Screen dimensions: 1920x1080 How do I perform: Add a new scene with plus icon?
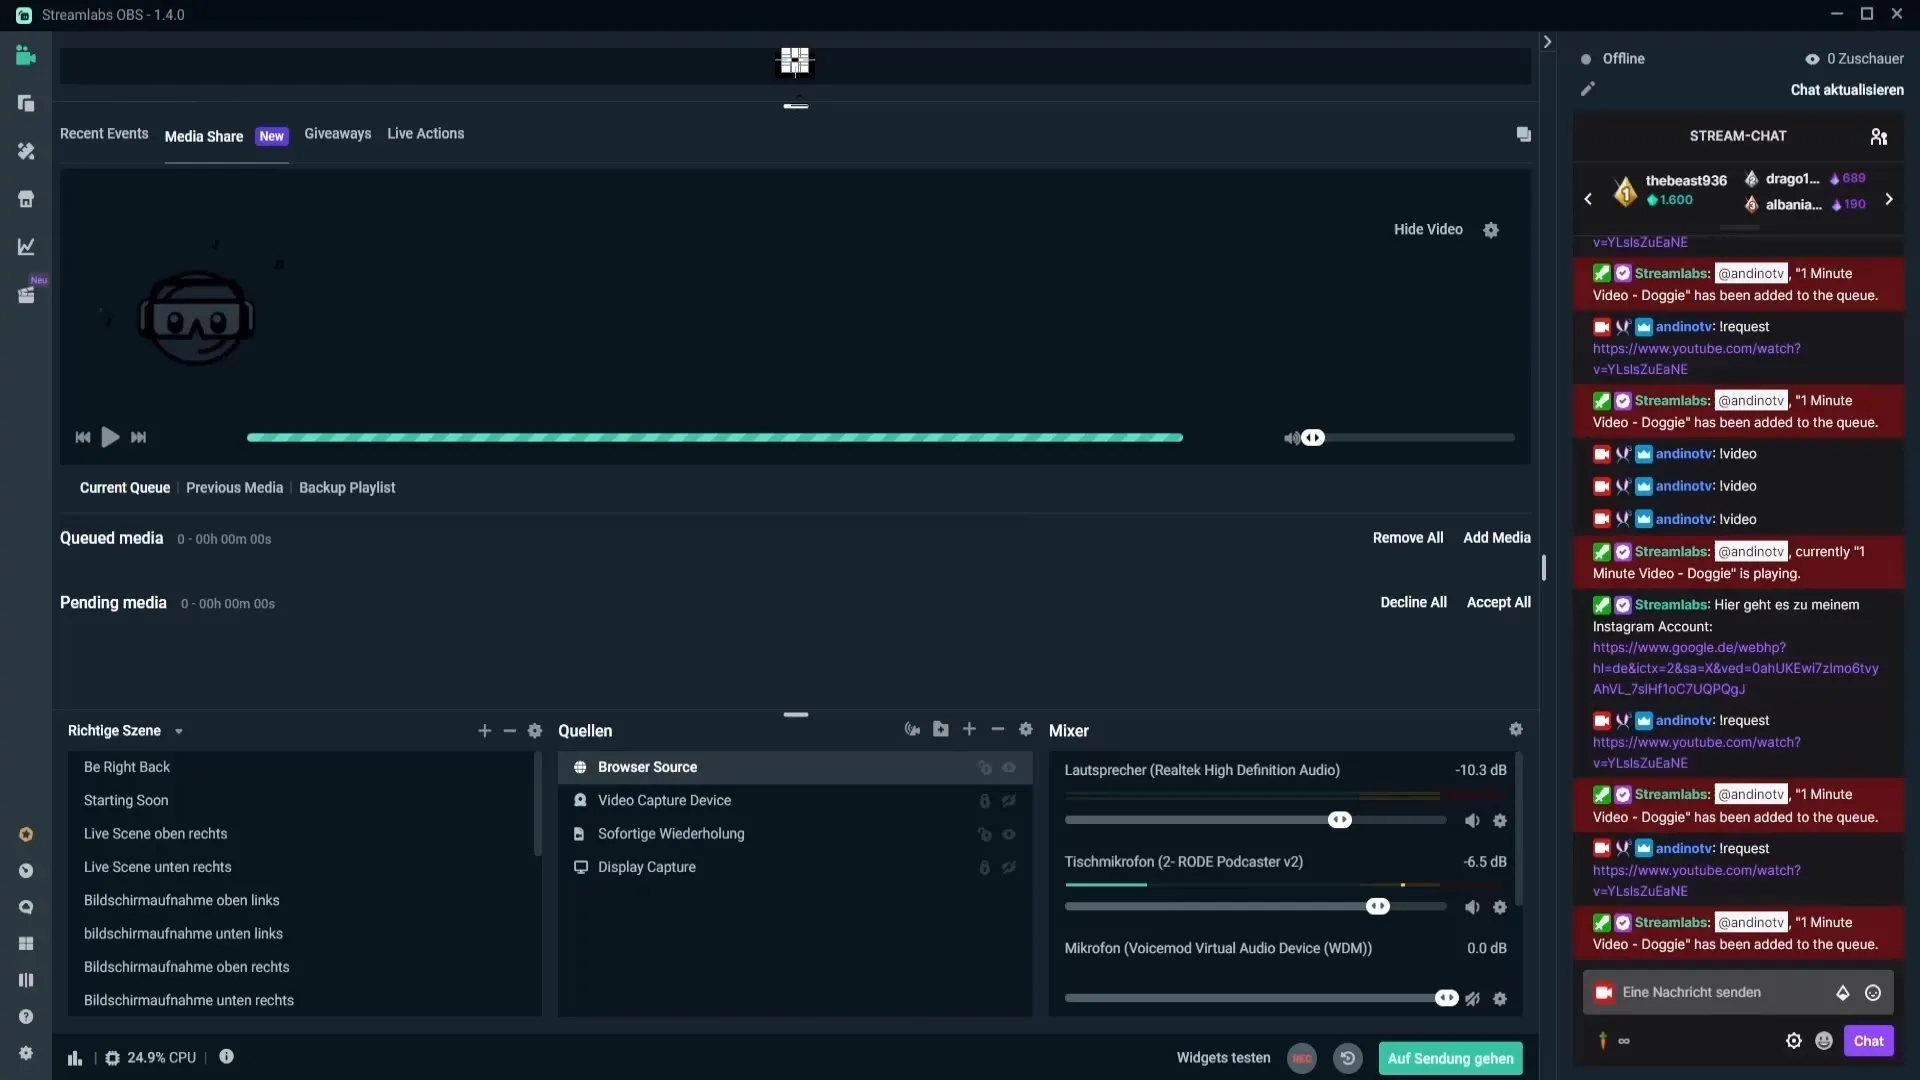pos(484,731)
